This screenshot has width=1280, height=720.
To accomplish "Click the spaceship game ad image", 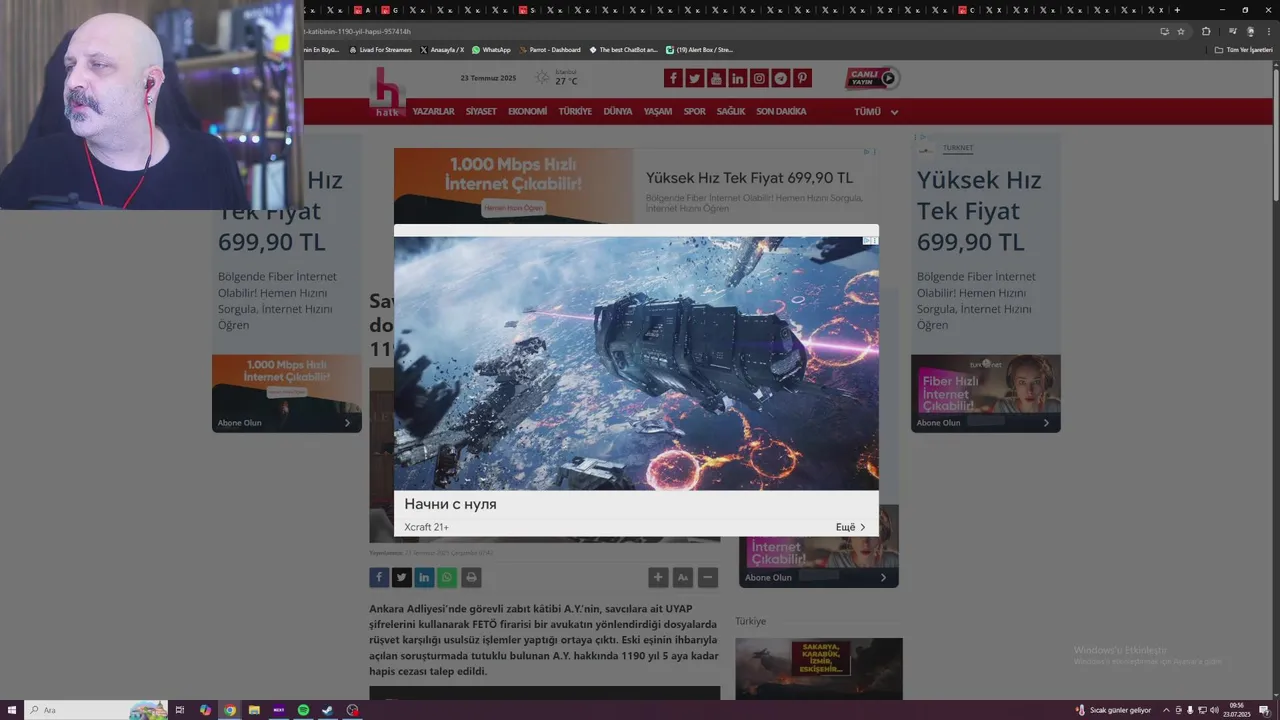I will (636, 363).
